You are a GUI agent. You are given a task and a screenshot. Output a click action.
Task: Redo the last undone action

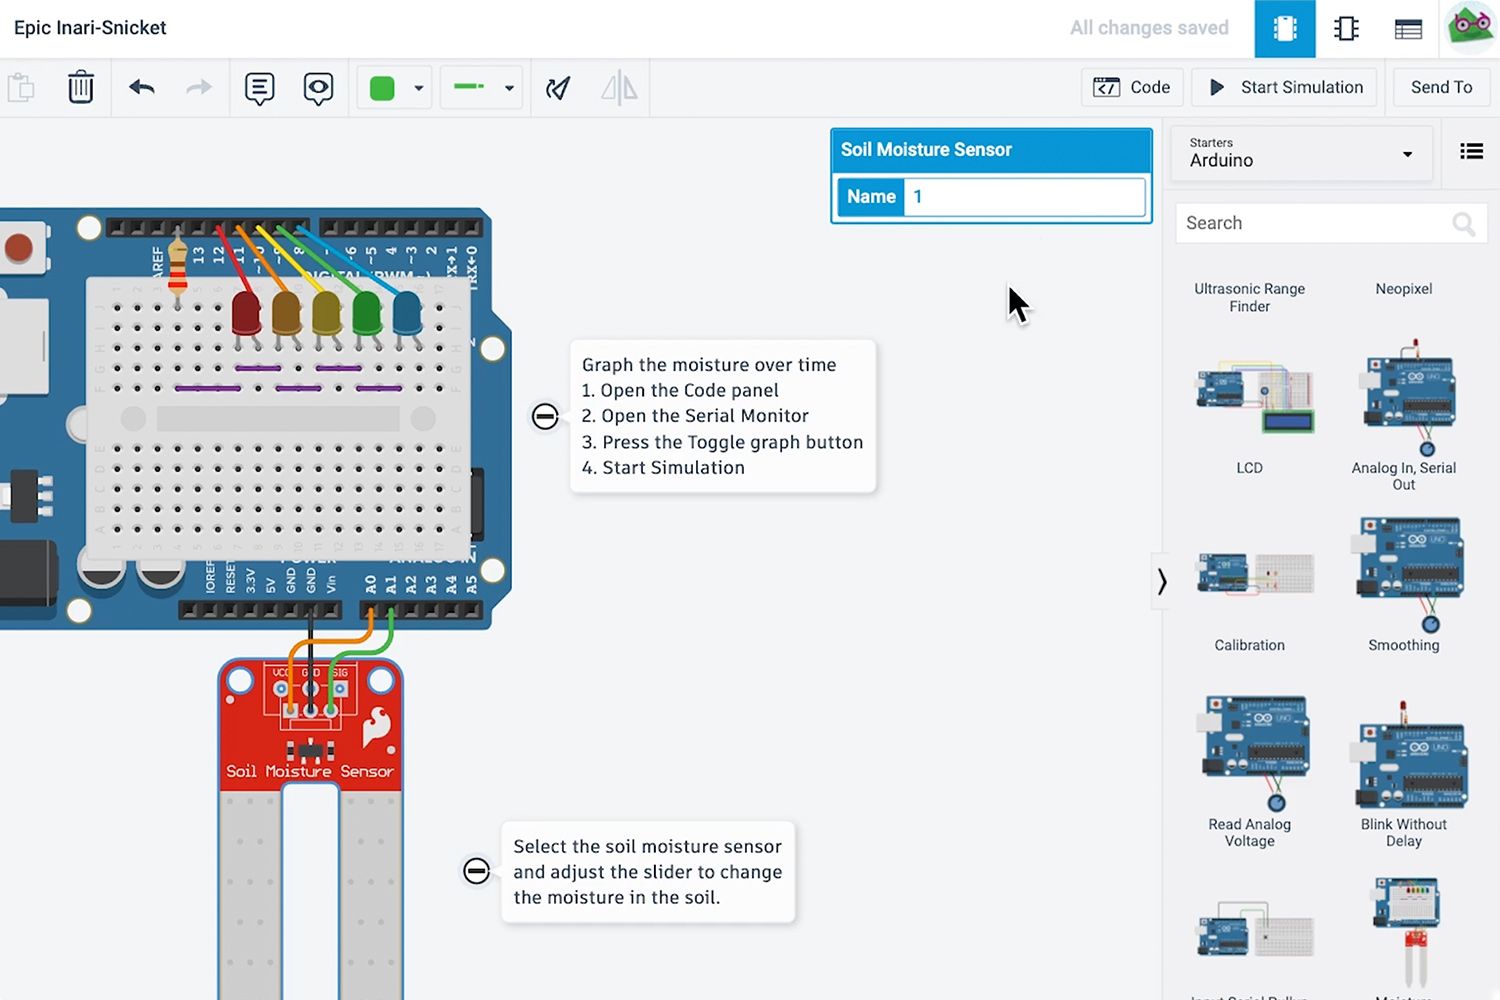(x=198, y=87)
